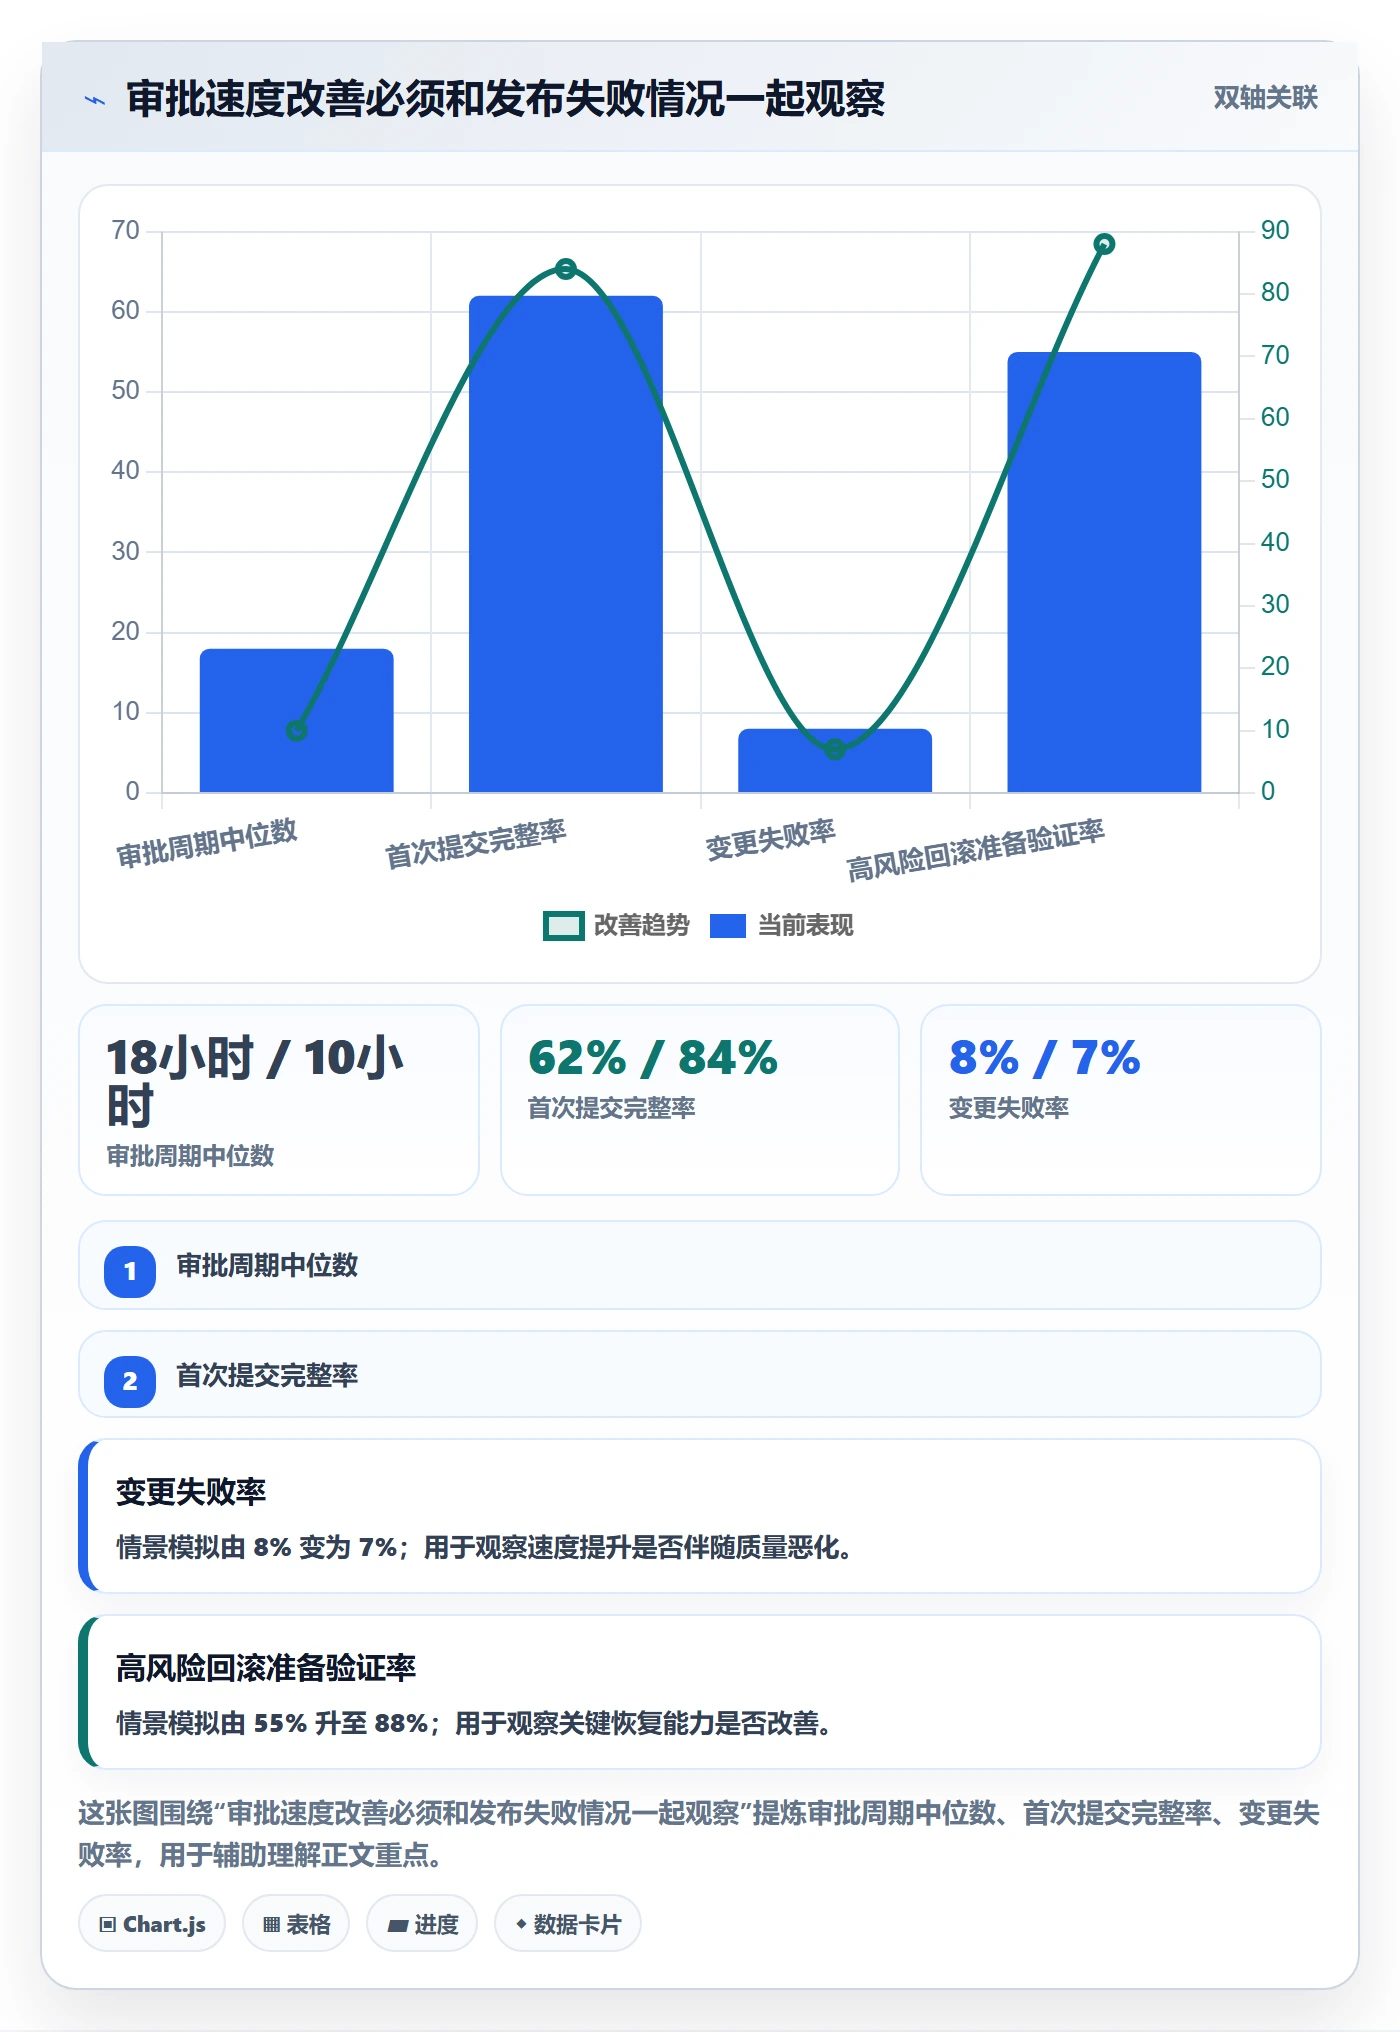The width and height of the screenshot is (1400, 2032).
Task: Click the 表格 tag
Action: tap(296, 1924)
